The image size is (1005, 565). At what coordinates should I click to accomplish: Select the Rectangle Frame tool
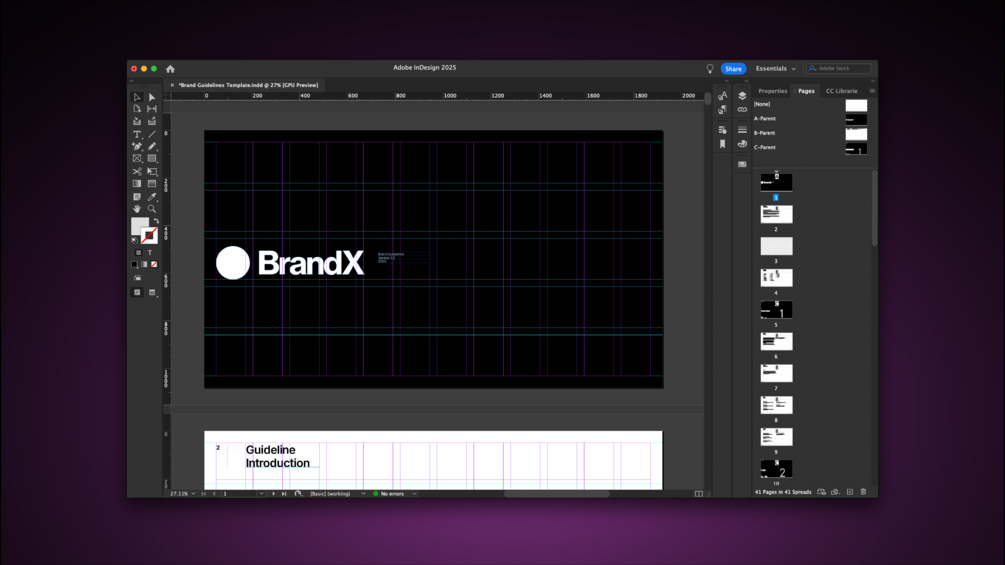click(137, 158)
